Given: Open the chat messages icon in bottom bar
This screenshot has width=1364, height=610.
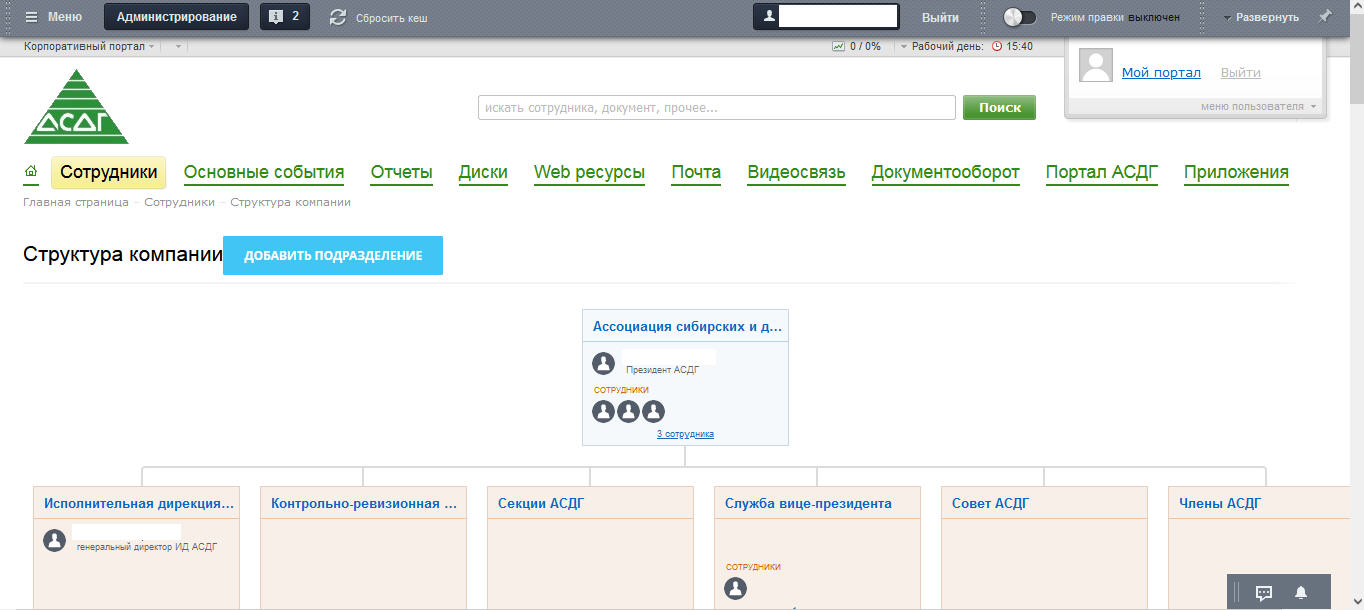Looking at the screenshot, I should (x=1264, y=592).
